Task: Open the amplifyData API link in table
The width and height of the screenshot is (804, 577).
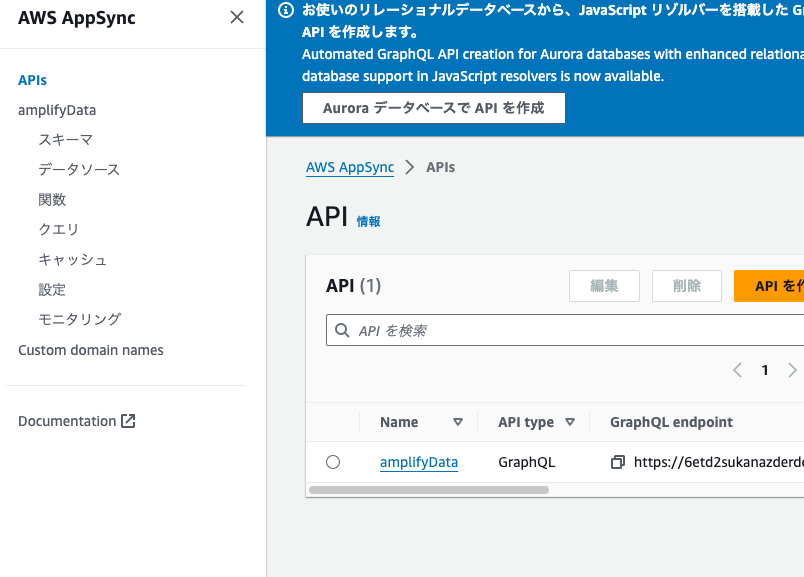Action: (419, 462)
